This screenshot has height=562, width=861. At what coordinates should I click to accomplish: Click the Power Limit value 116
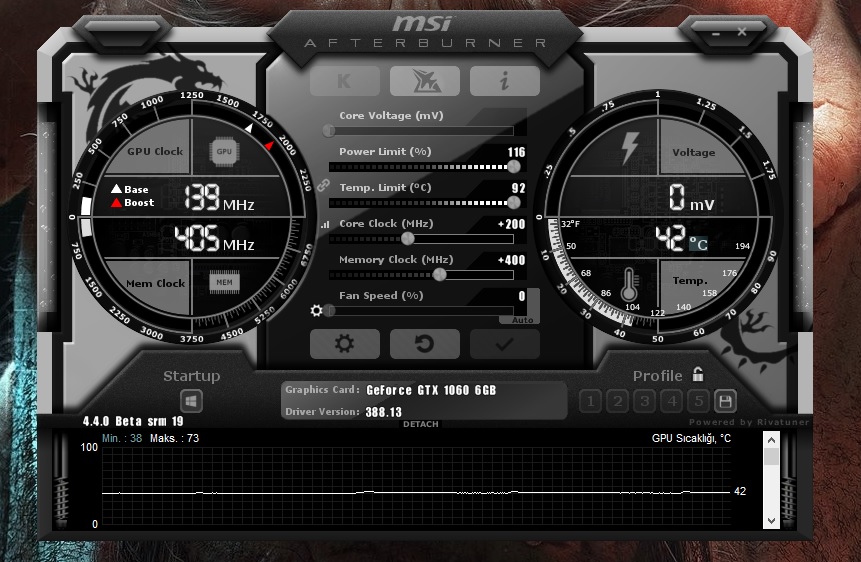(516, 152)
